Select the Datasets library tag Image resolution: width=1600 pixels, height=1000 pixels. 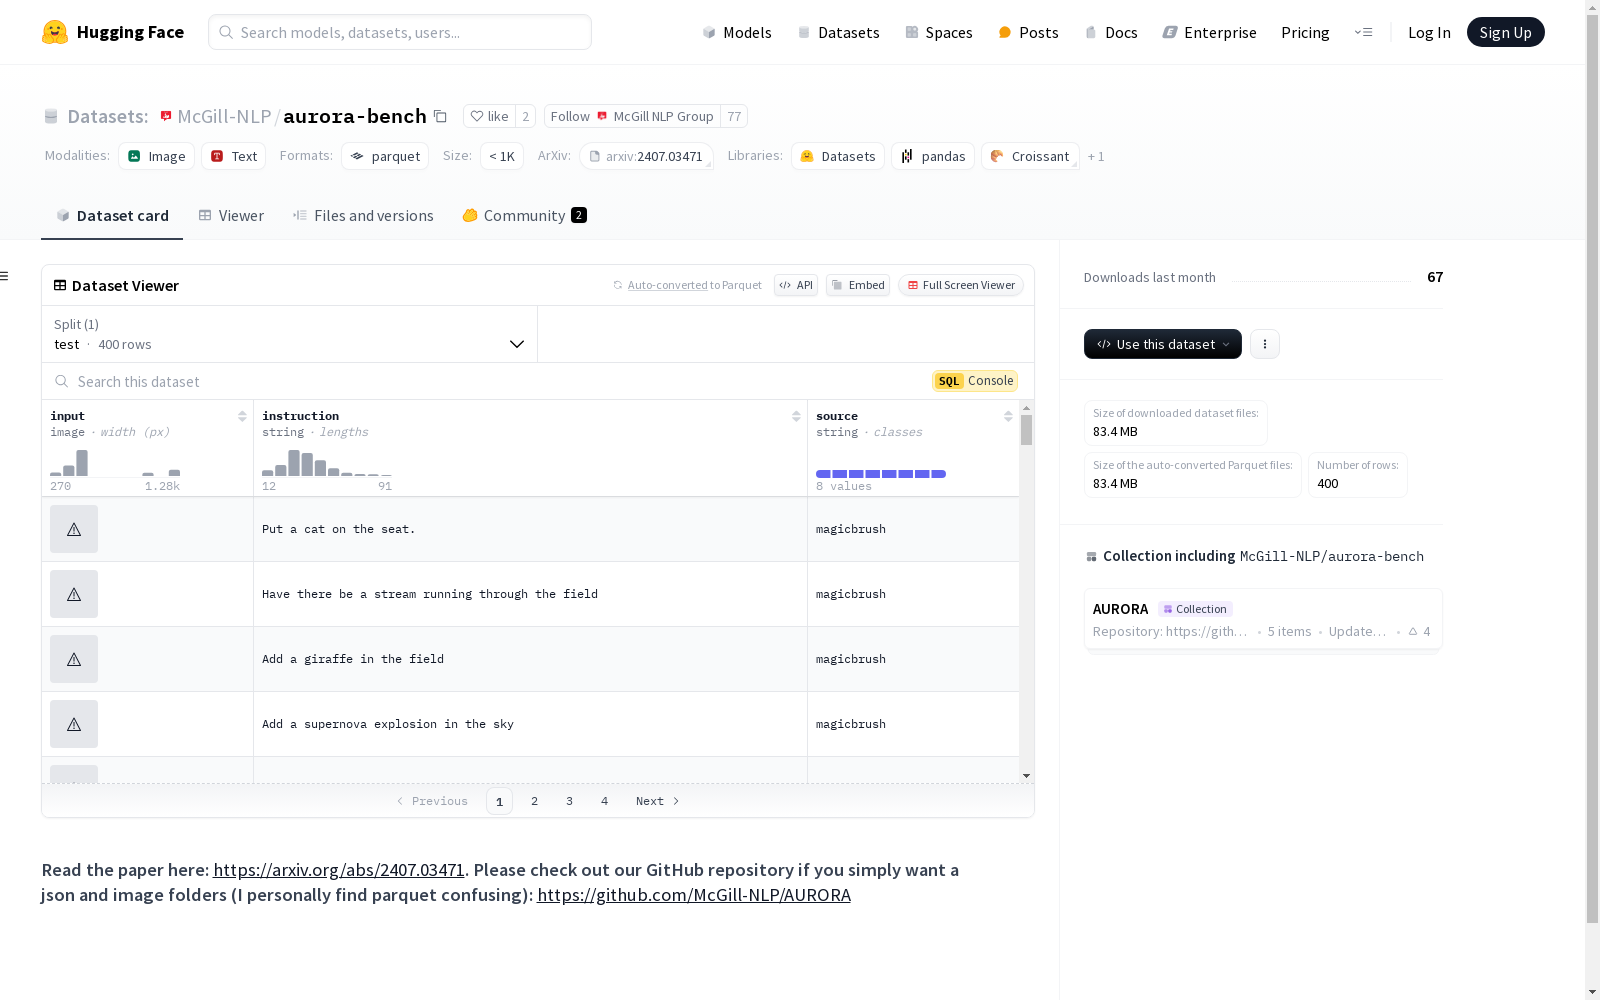click(x=838, y=156)
